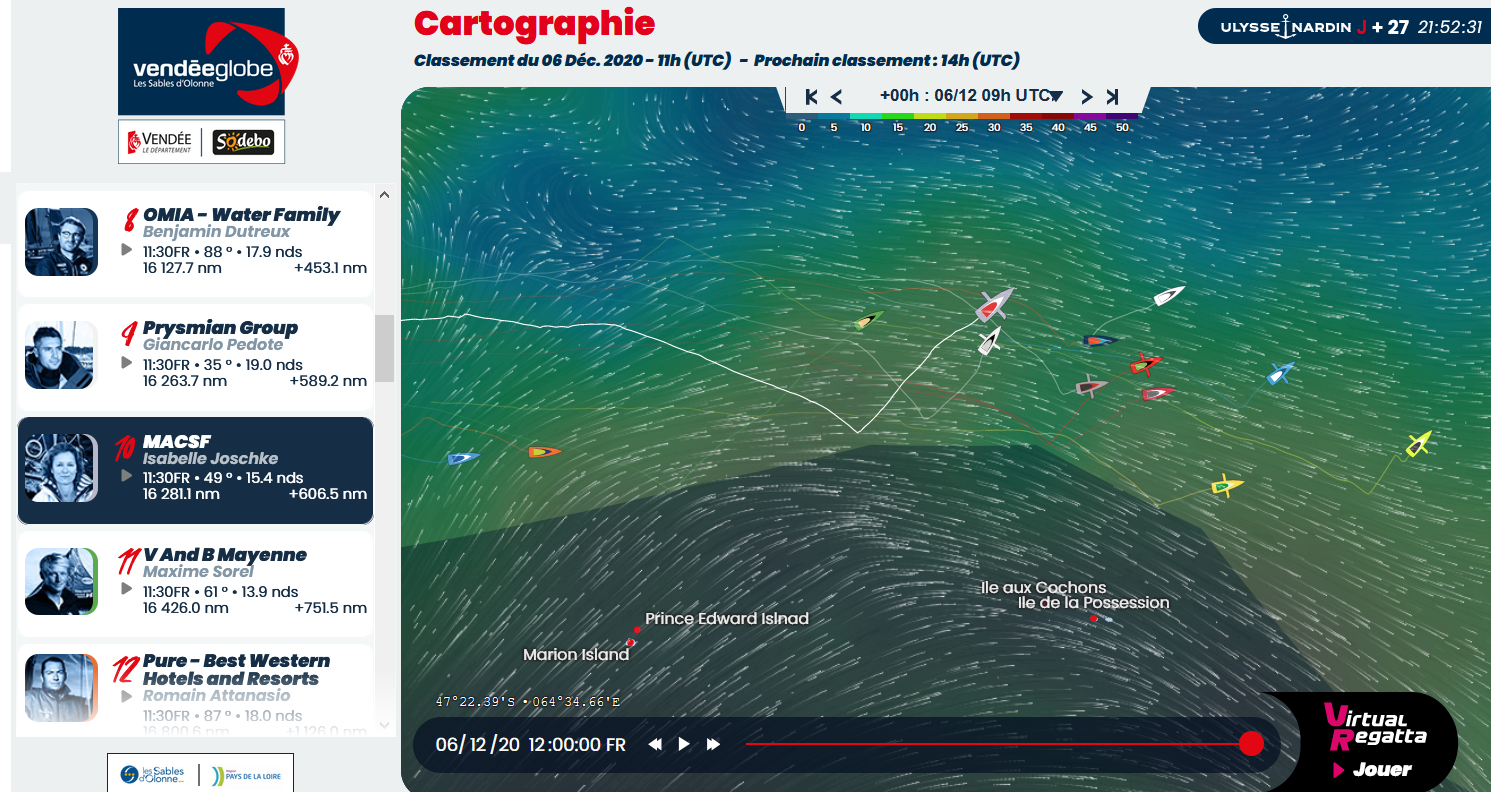Image resolution: width=1491 pixels, height=792 pixels.
Task: Click the large grey boat with red deck
Action: coord(995,304)
